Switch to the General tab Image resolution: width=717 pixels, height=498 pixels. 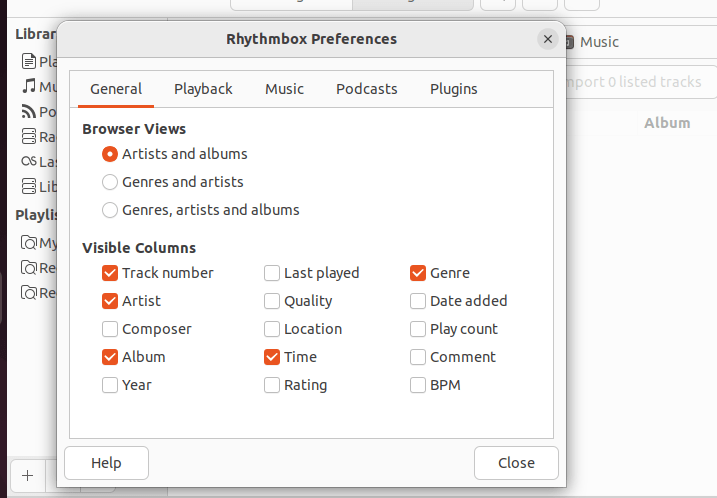tap(116, 89)
